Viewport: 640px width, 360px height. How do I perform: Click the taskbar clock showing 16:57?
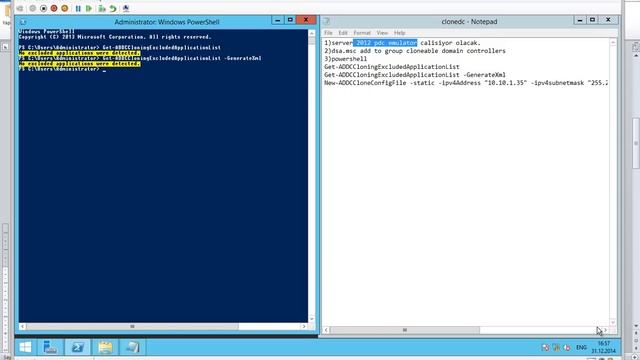pyautogui.click(x=604, y=347)
